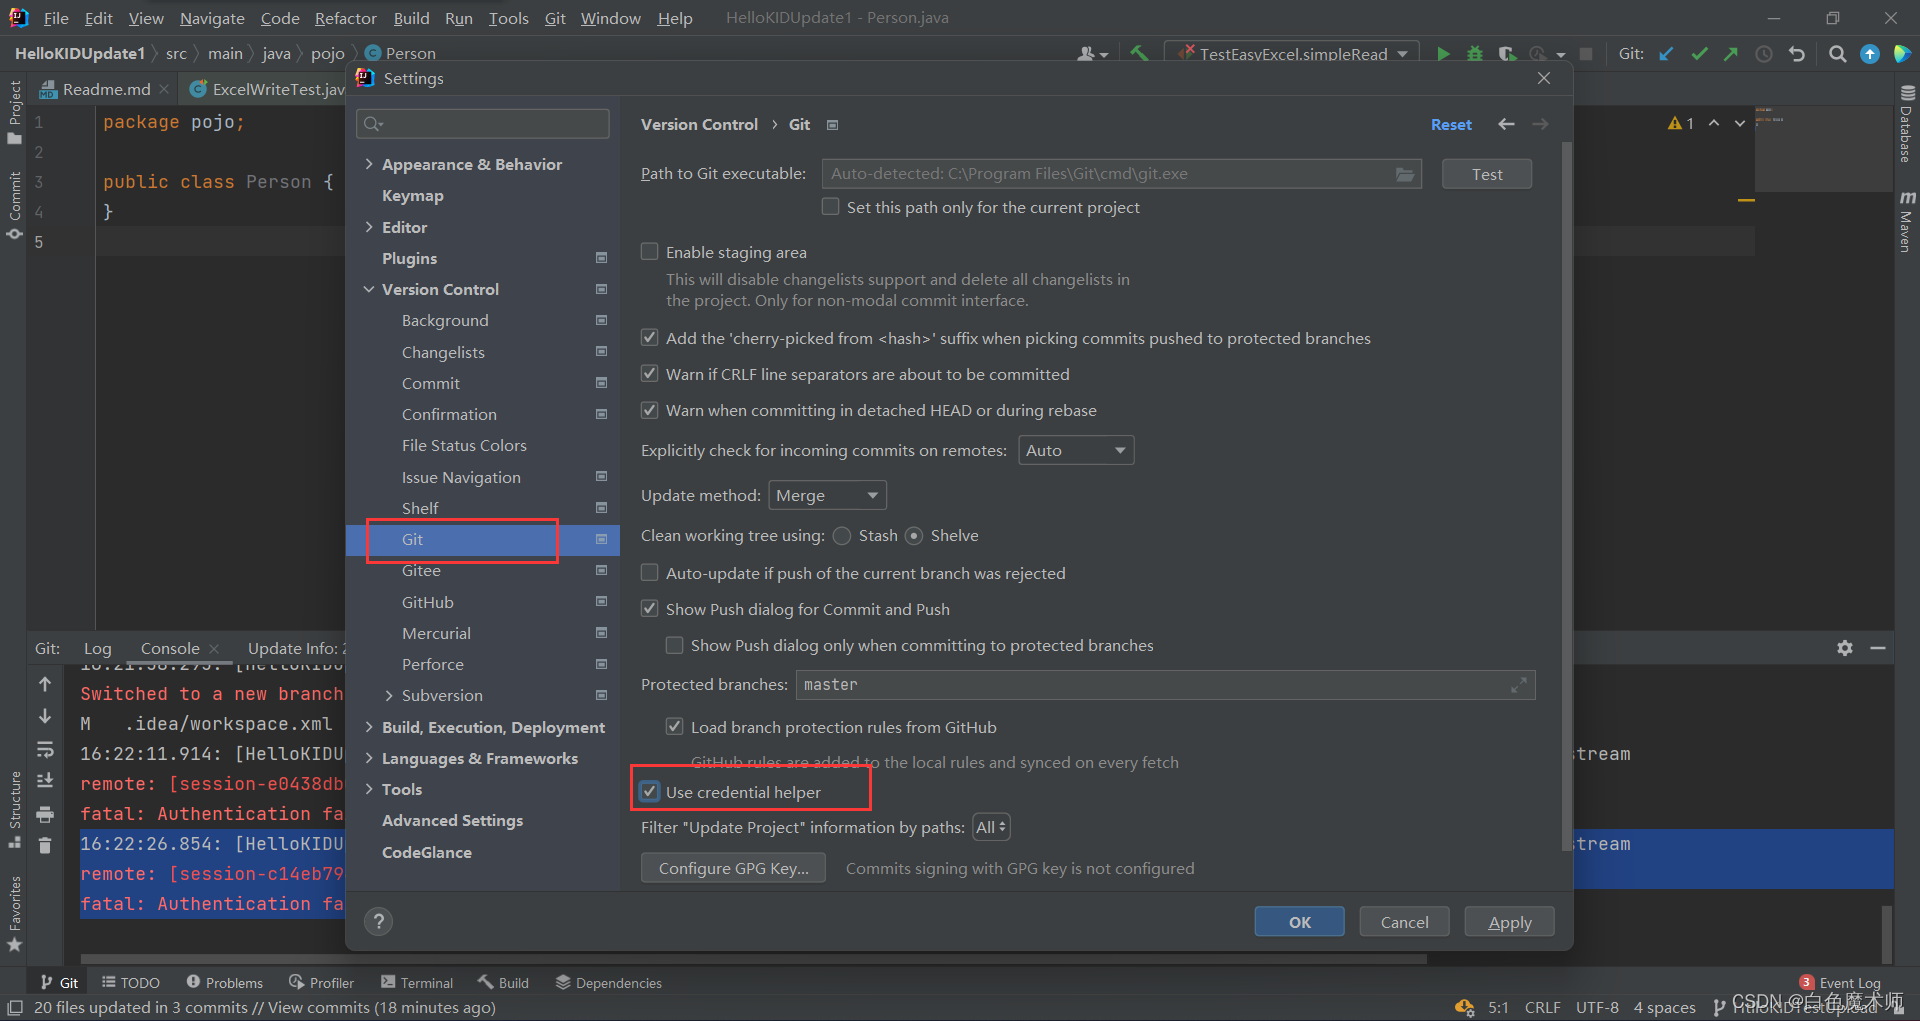Click the Cancel button
The image size is (1920, 1021).
point(1404,922)
